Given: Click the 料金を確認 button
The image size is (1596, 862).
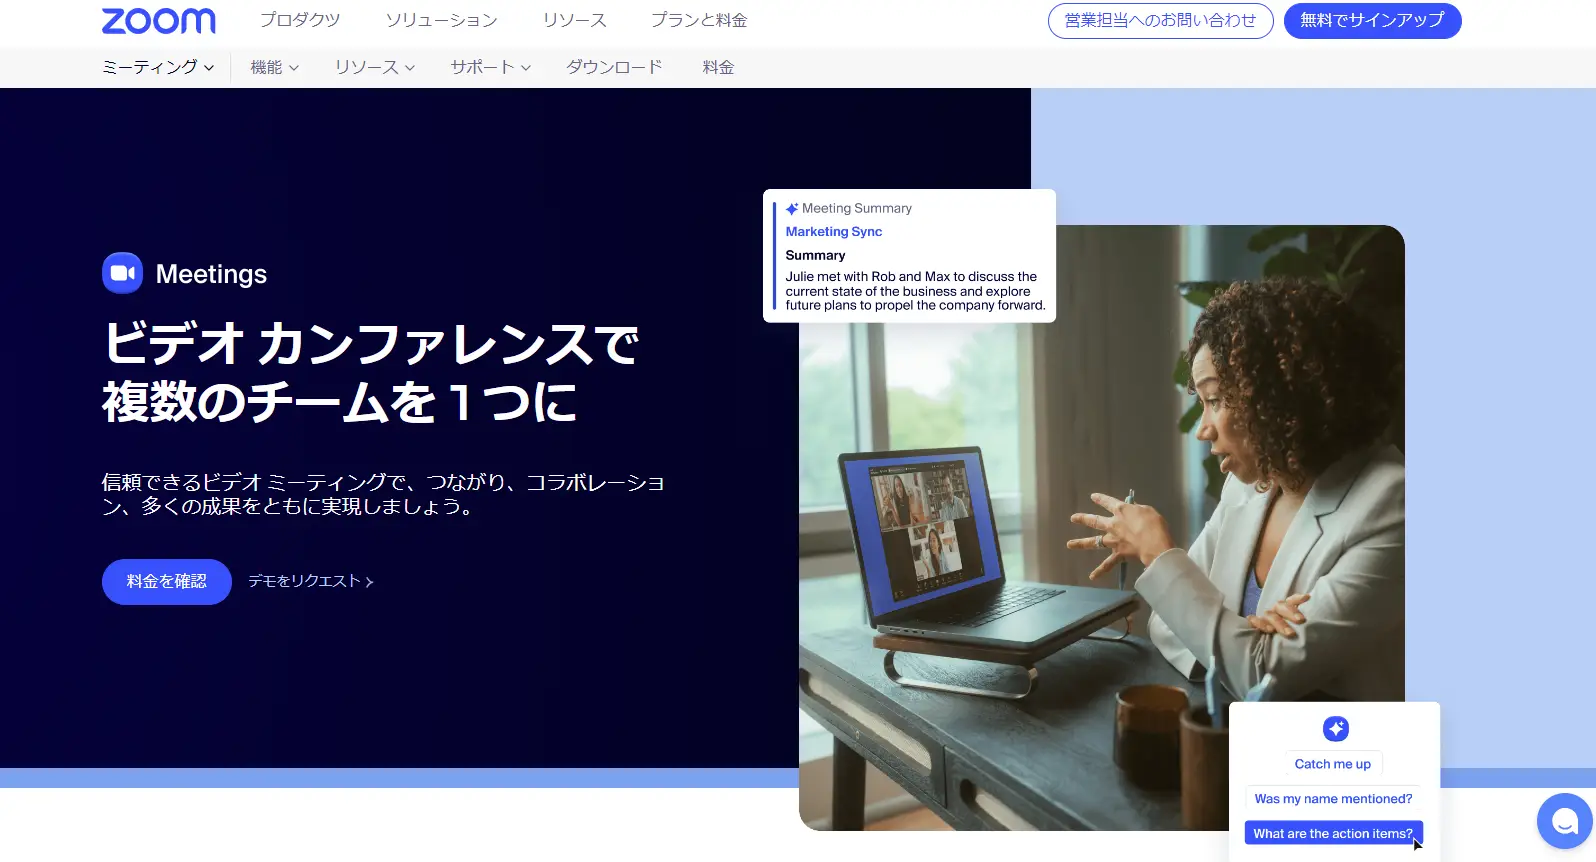Looking at the screenshot, I should coord(167,582).
